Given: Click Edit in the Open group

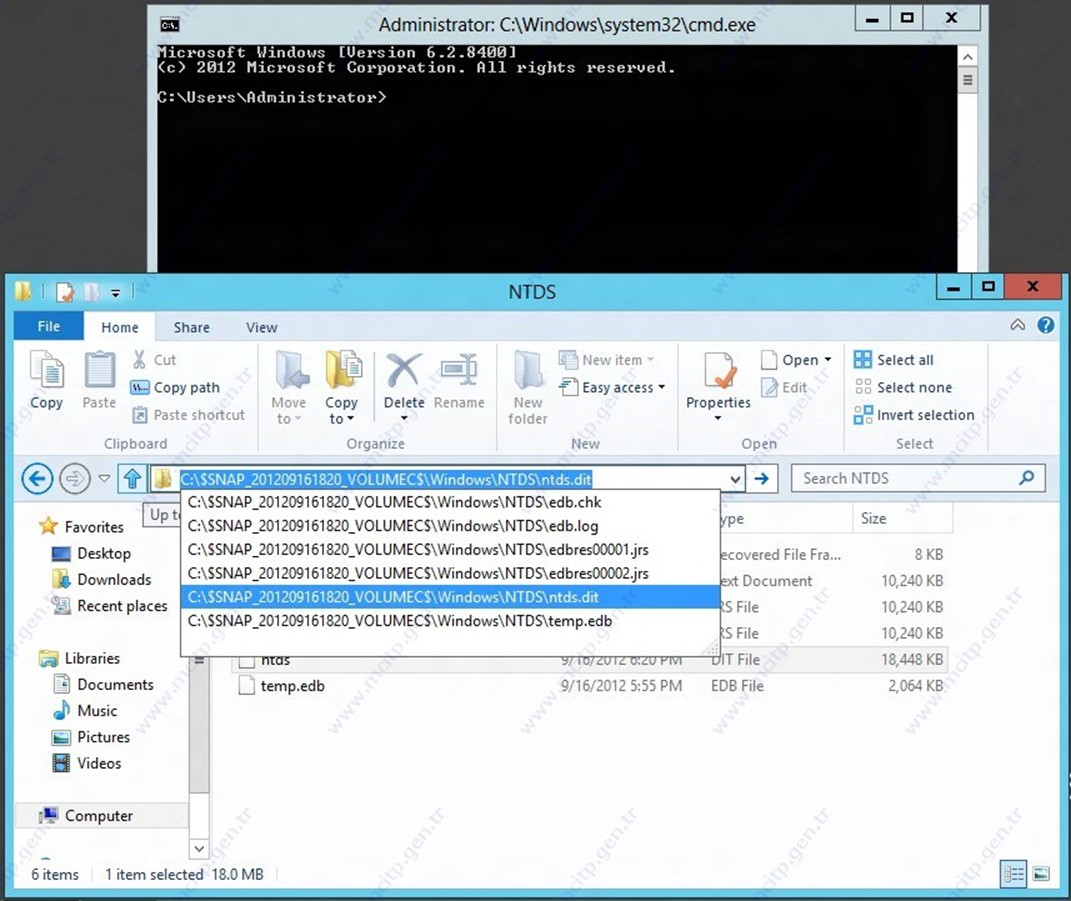Looking at the screenshot, I should pyautogui.click(x=785, y=387).
